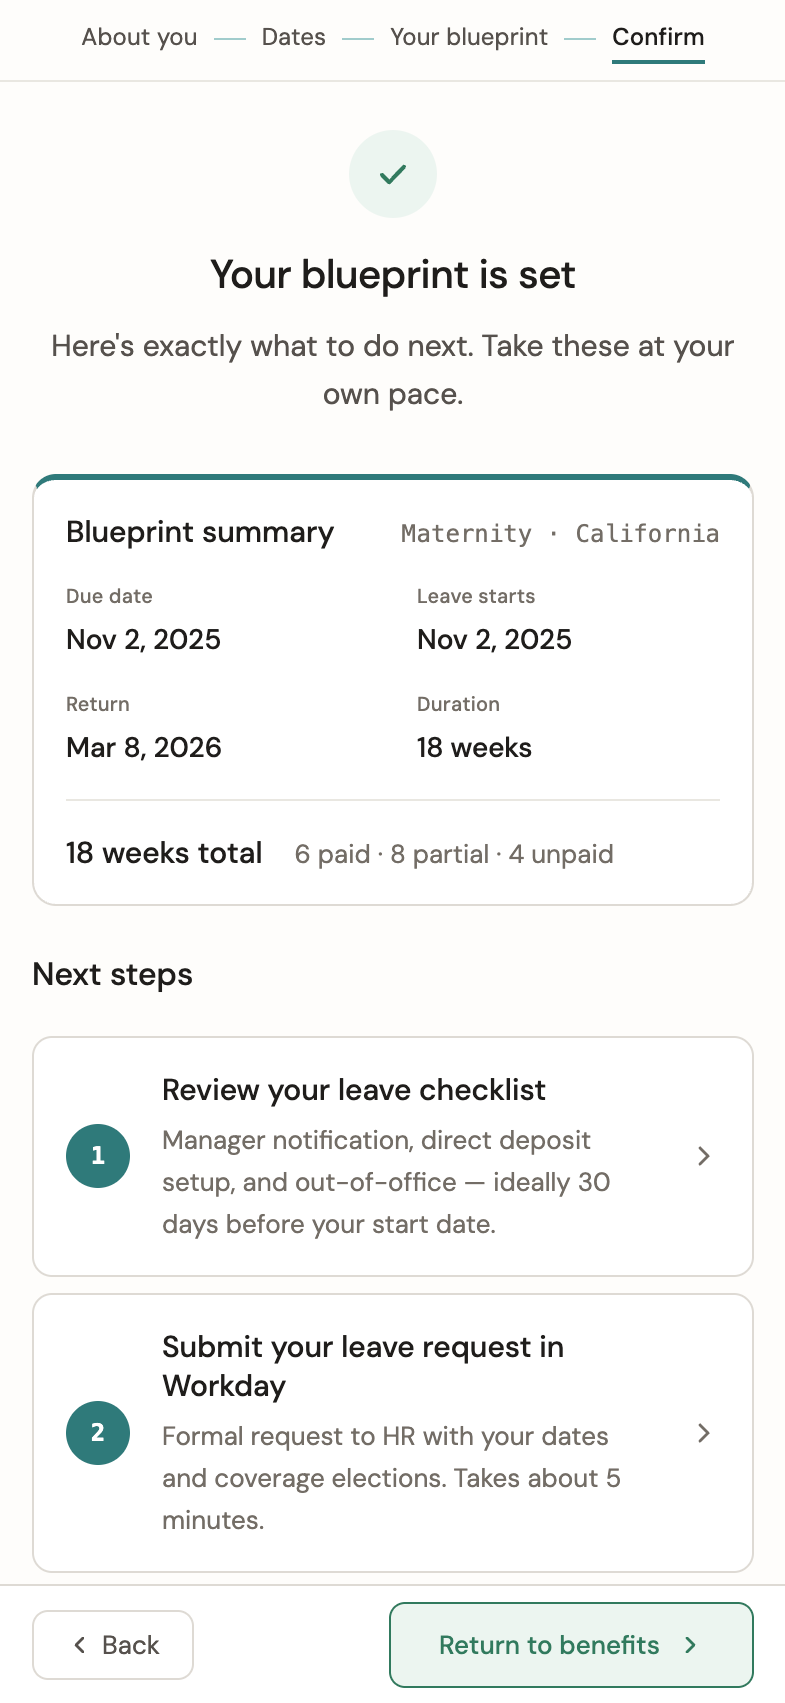785x1703 pixels.
Task: Click the Back button
Action: pyautogui.click(x=112, y=1644)
